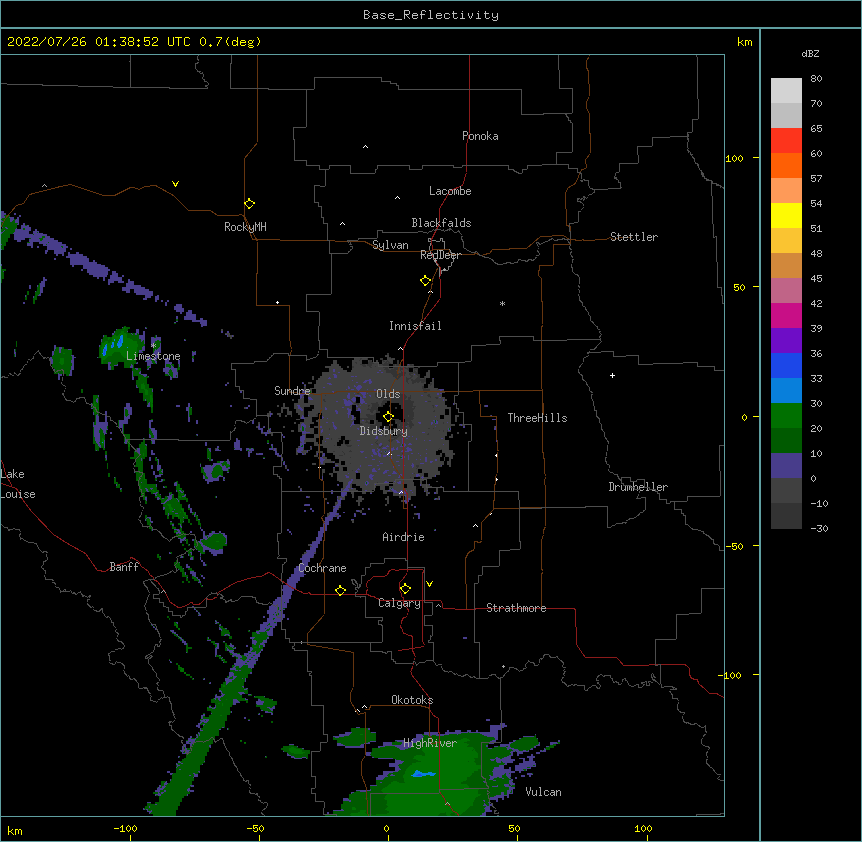Click the blue 36-33 dBZ legend swatch
The height and width of the screenshot is (842, 862).
tap(786, 365)
